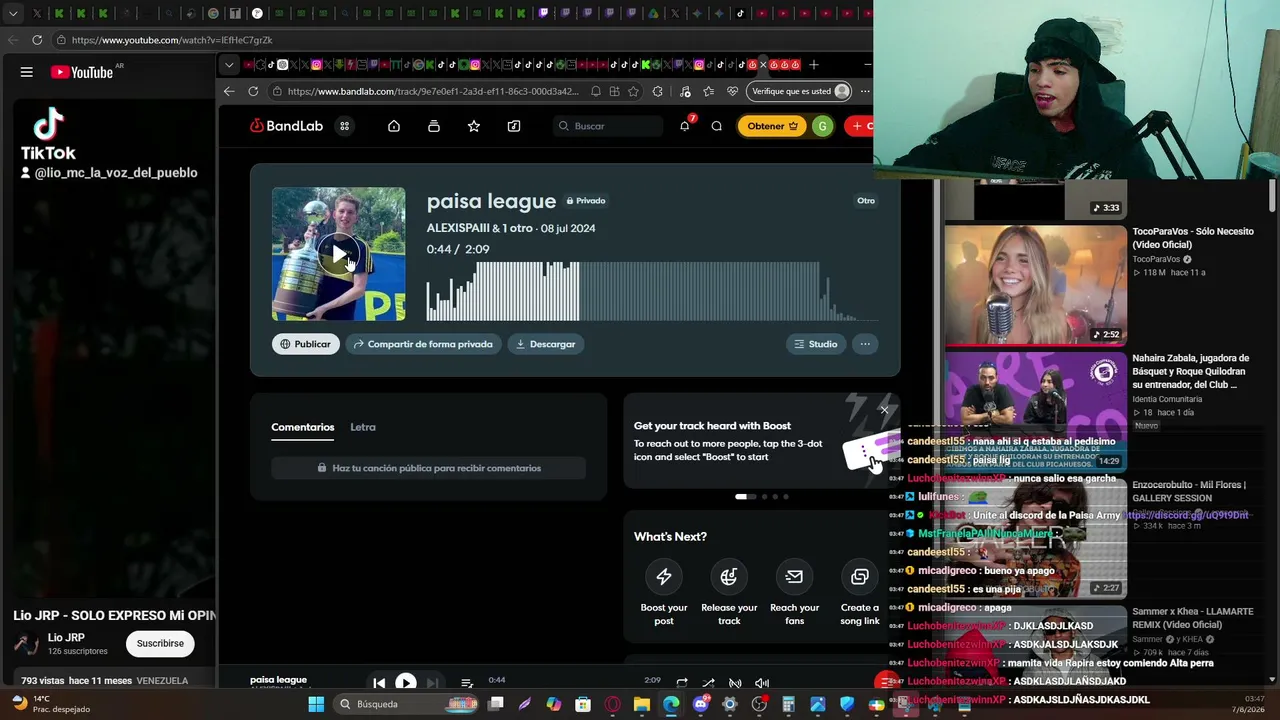Go to the BandLab logo home link

[286, 126]
